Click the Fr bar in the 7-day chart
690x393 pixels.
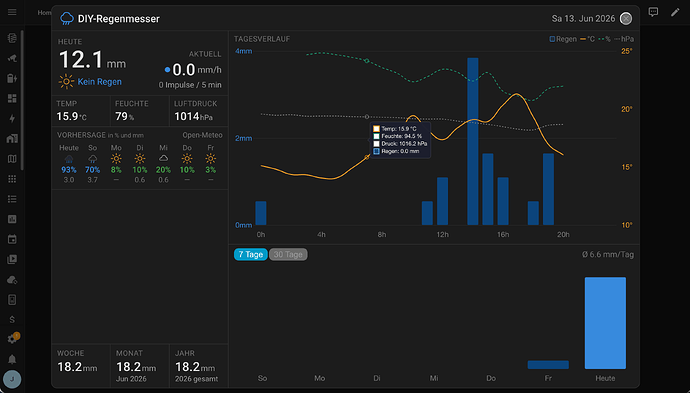[x=548, y=365]
